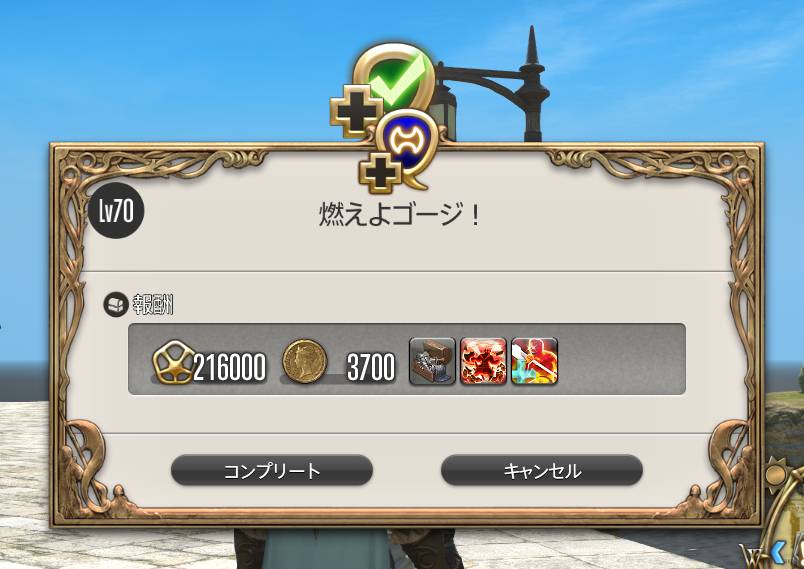Click the Lv70 level badge
The image size is (804, 569).
pos(116,211)
